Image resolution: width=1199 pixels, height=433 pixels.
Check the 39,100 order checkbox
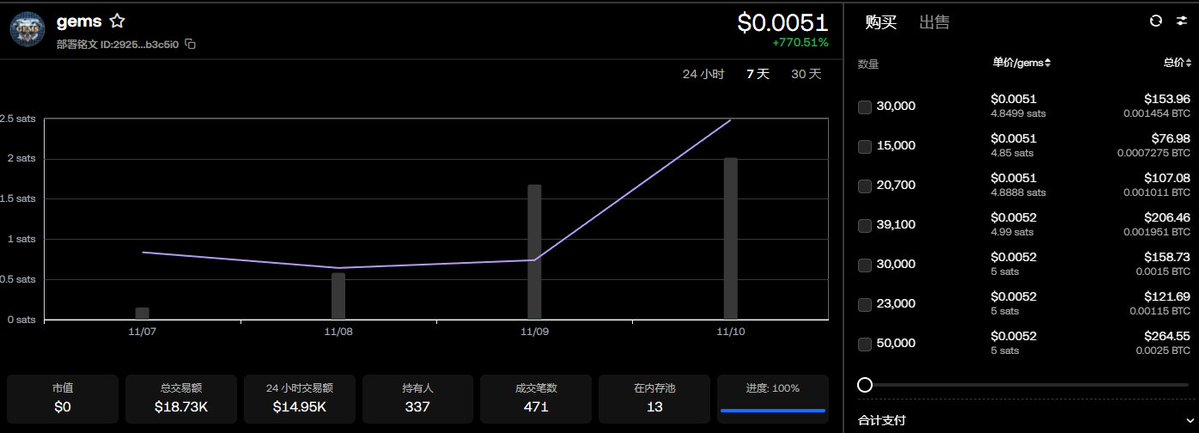tap(865, 226)
